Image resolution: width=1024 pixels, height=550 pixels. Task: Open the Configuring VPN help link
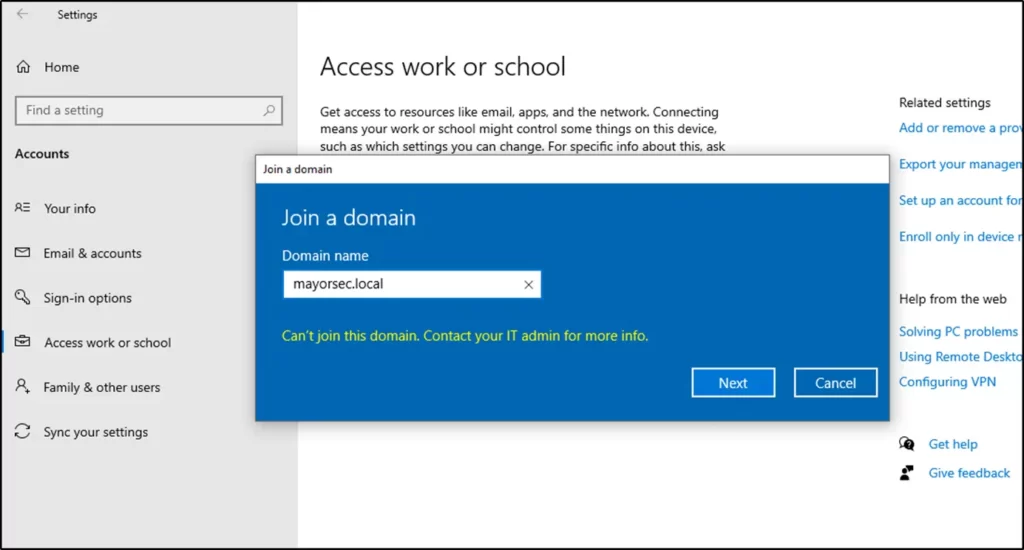point(947,382)
